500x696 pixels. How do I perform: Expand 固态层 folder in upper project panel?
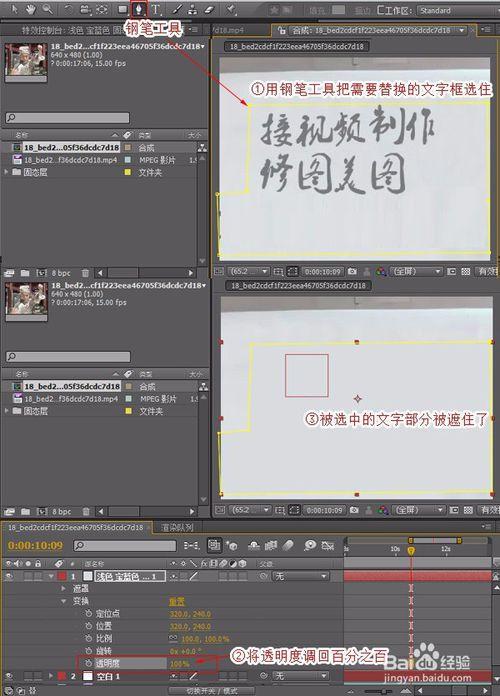click(x=6, y=172)
